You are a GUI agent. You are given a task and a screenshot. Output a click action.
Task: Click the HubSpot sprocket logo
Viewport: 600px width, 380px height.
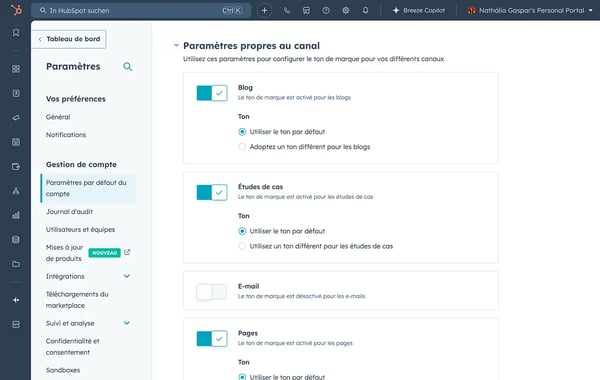click(x=16, y=10)
